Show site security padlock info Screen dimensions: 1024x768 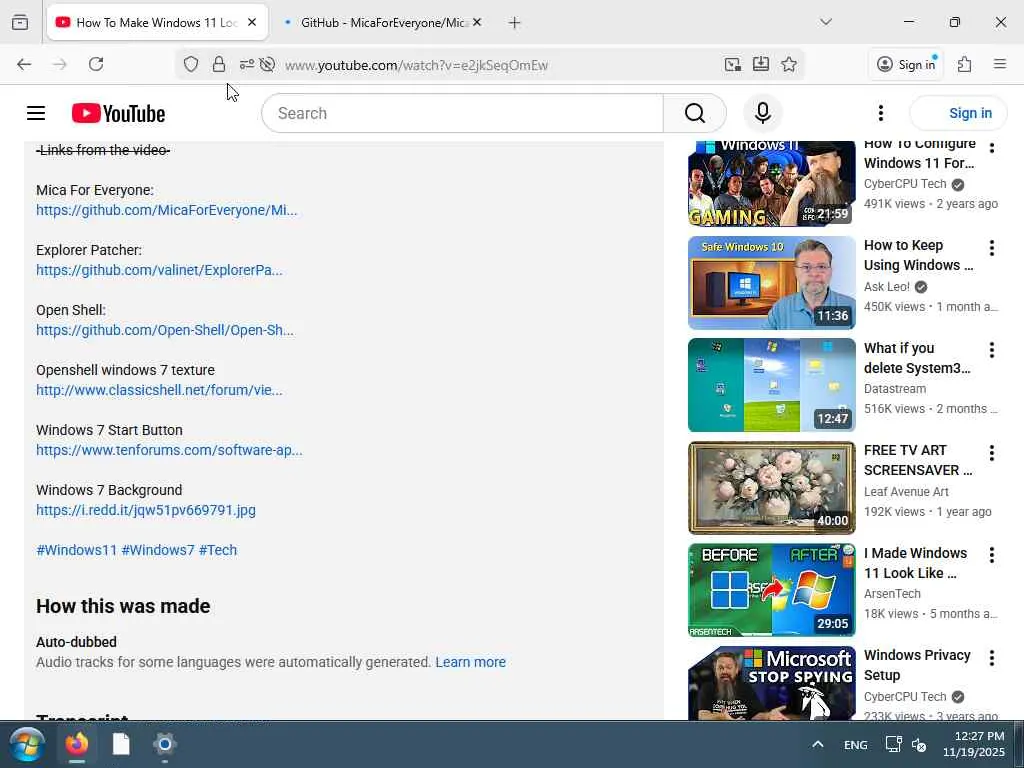coord(219,64)
